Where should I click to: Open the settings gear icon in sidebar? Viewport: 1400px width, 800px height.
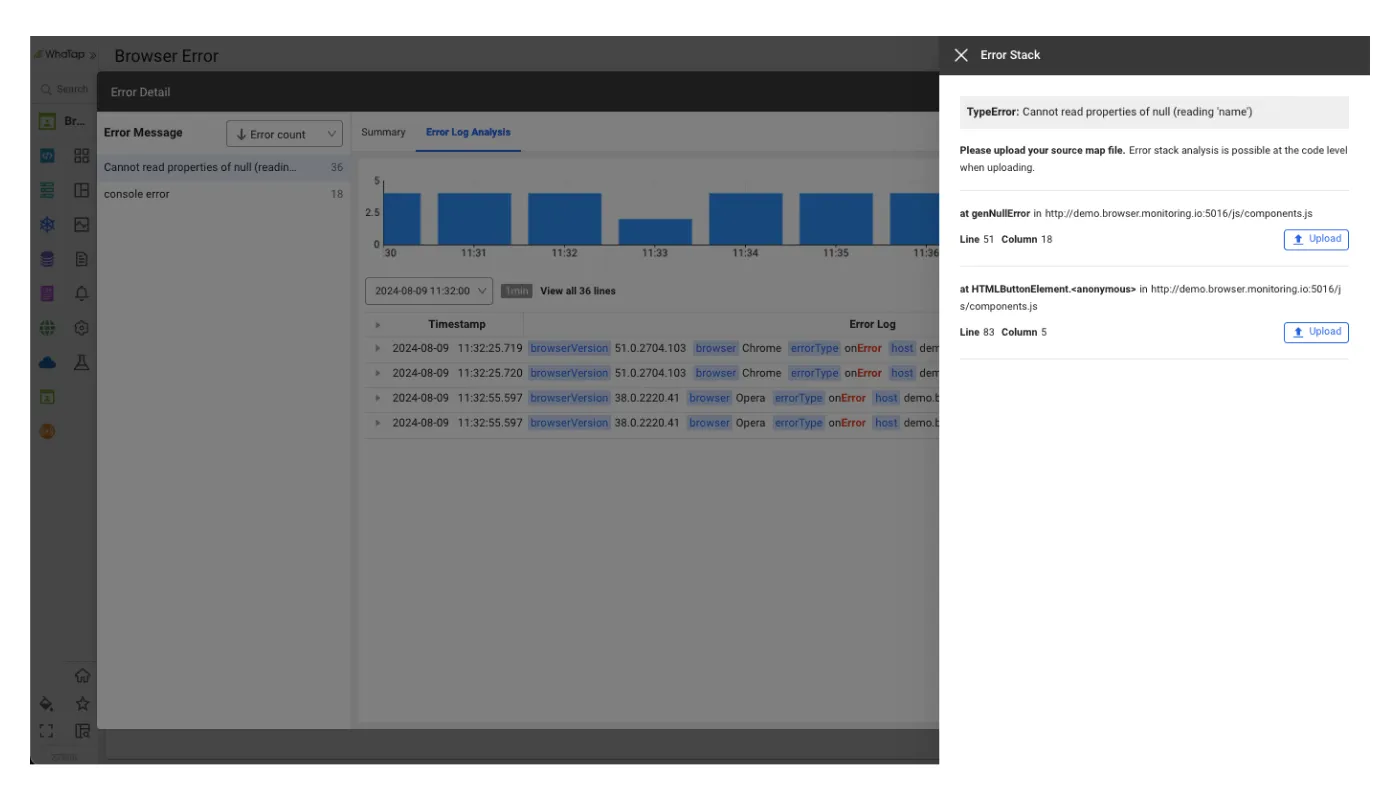pyautogui.click(x=82, y=328)
